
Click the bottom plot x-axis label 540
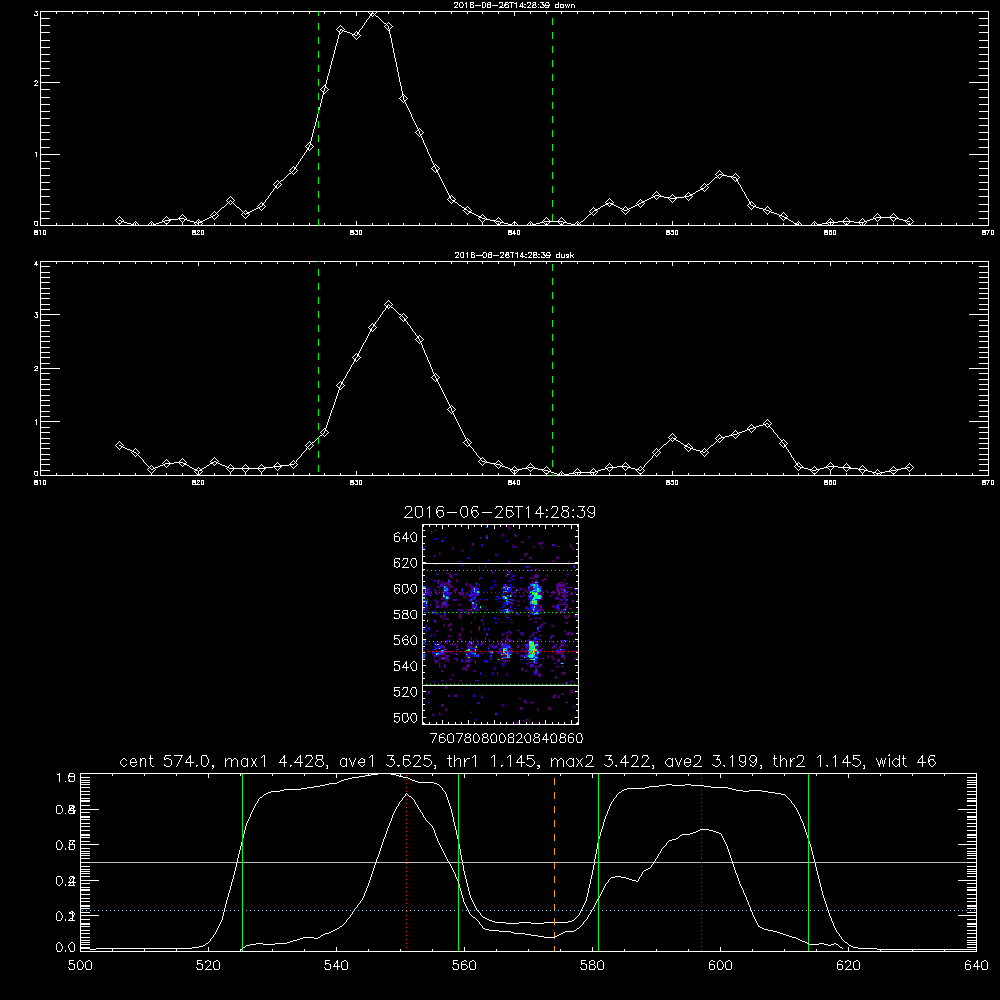(x=336, y=966)
